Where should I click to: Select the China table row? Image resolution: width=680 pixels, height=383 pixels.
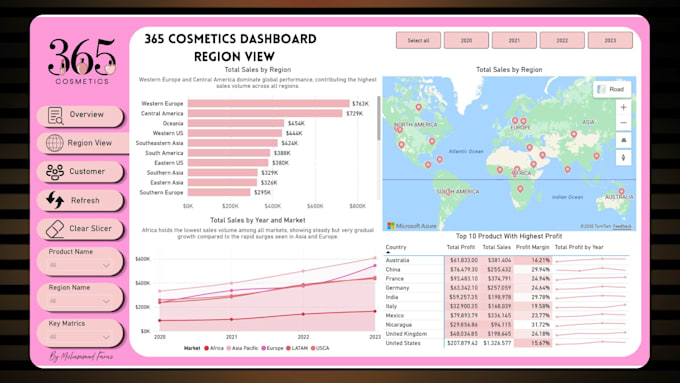506,269
